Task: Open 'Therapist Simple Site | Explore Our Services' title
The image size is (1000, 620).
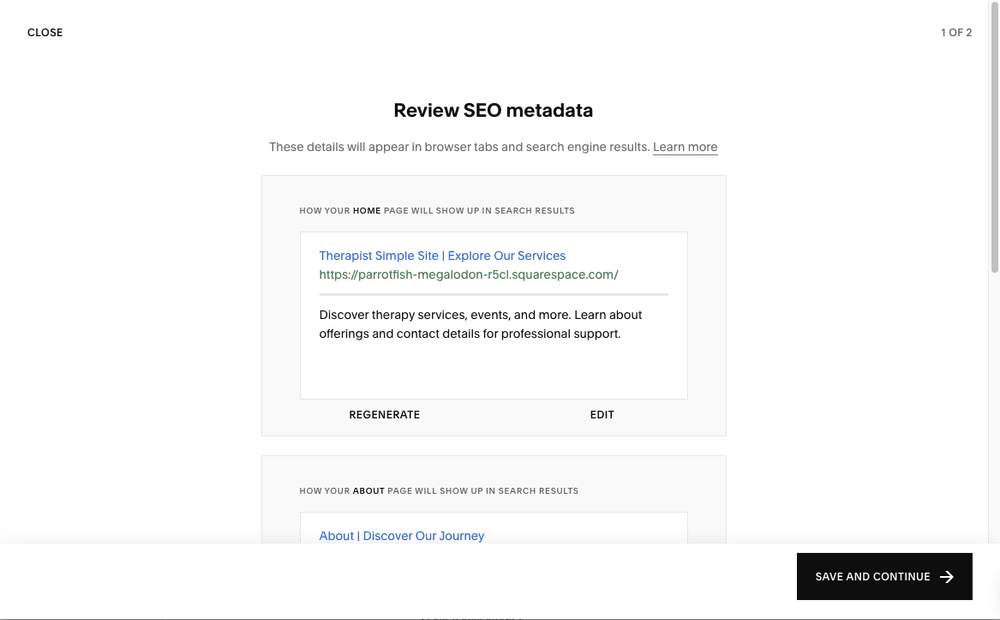Action: [x=442, y=256]
